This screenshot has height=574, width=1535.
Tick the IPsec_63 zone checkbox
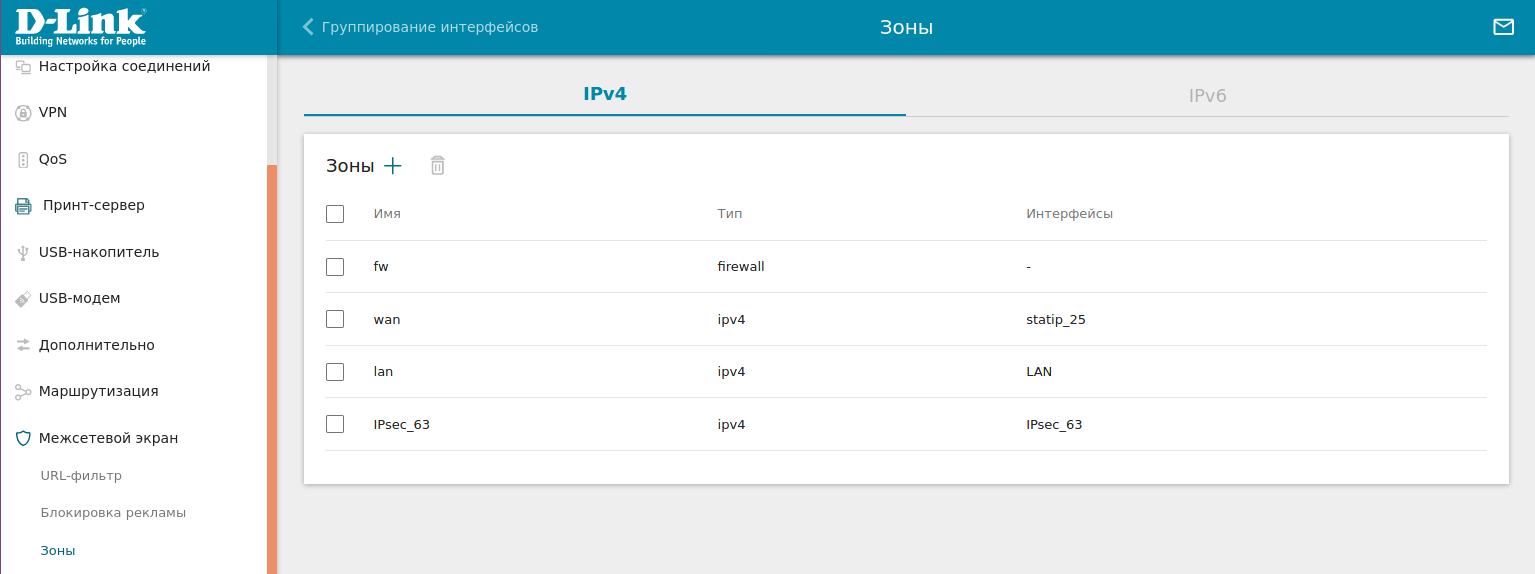pos(335,424)
